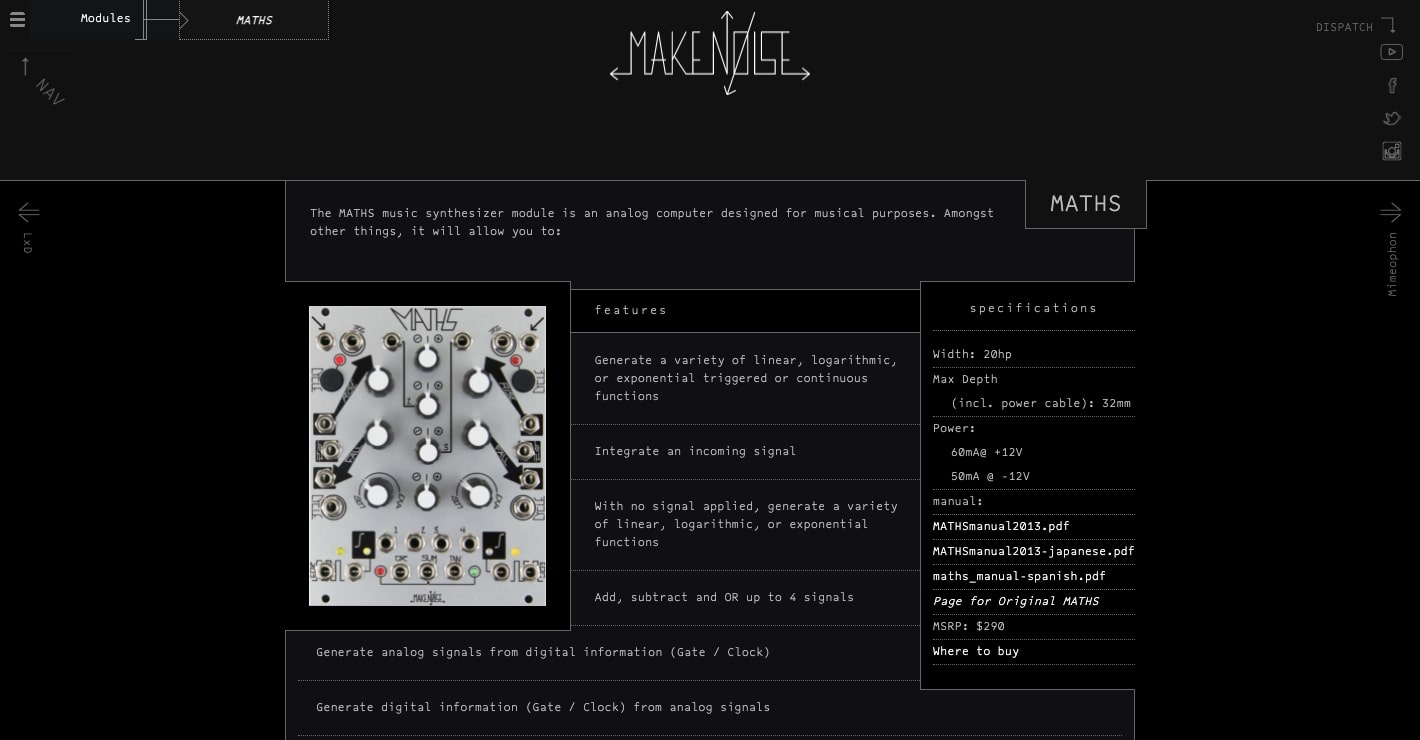The image size is (1420, 740).
Task: Open the MATHS module product image
Action: tap(427, 456)
